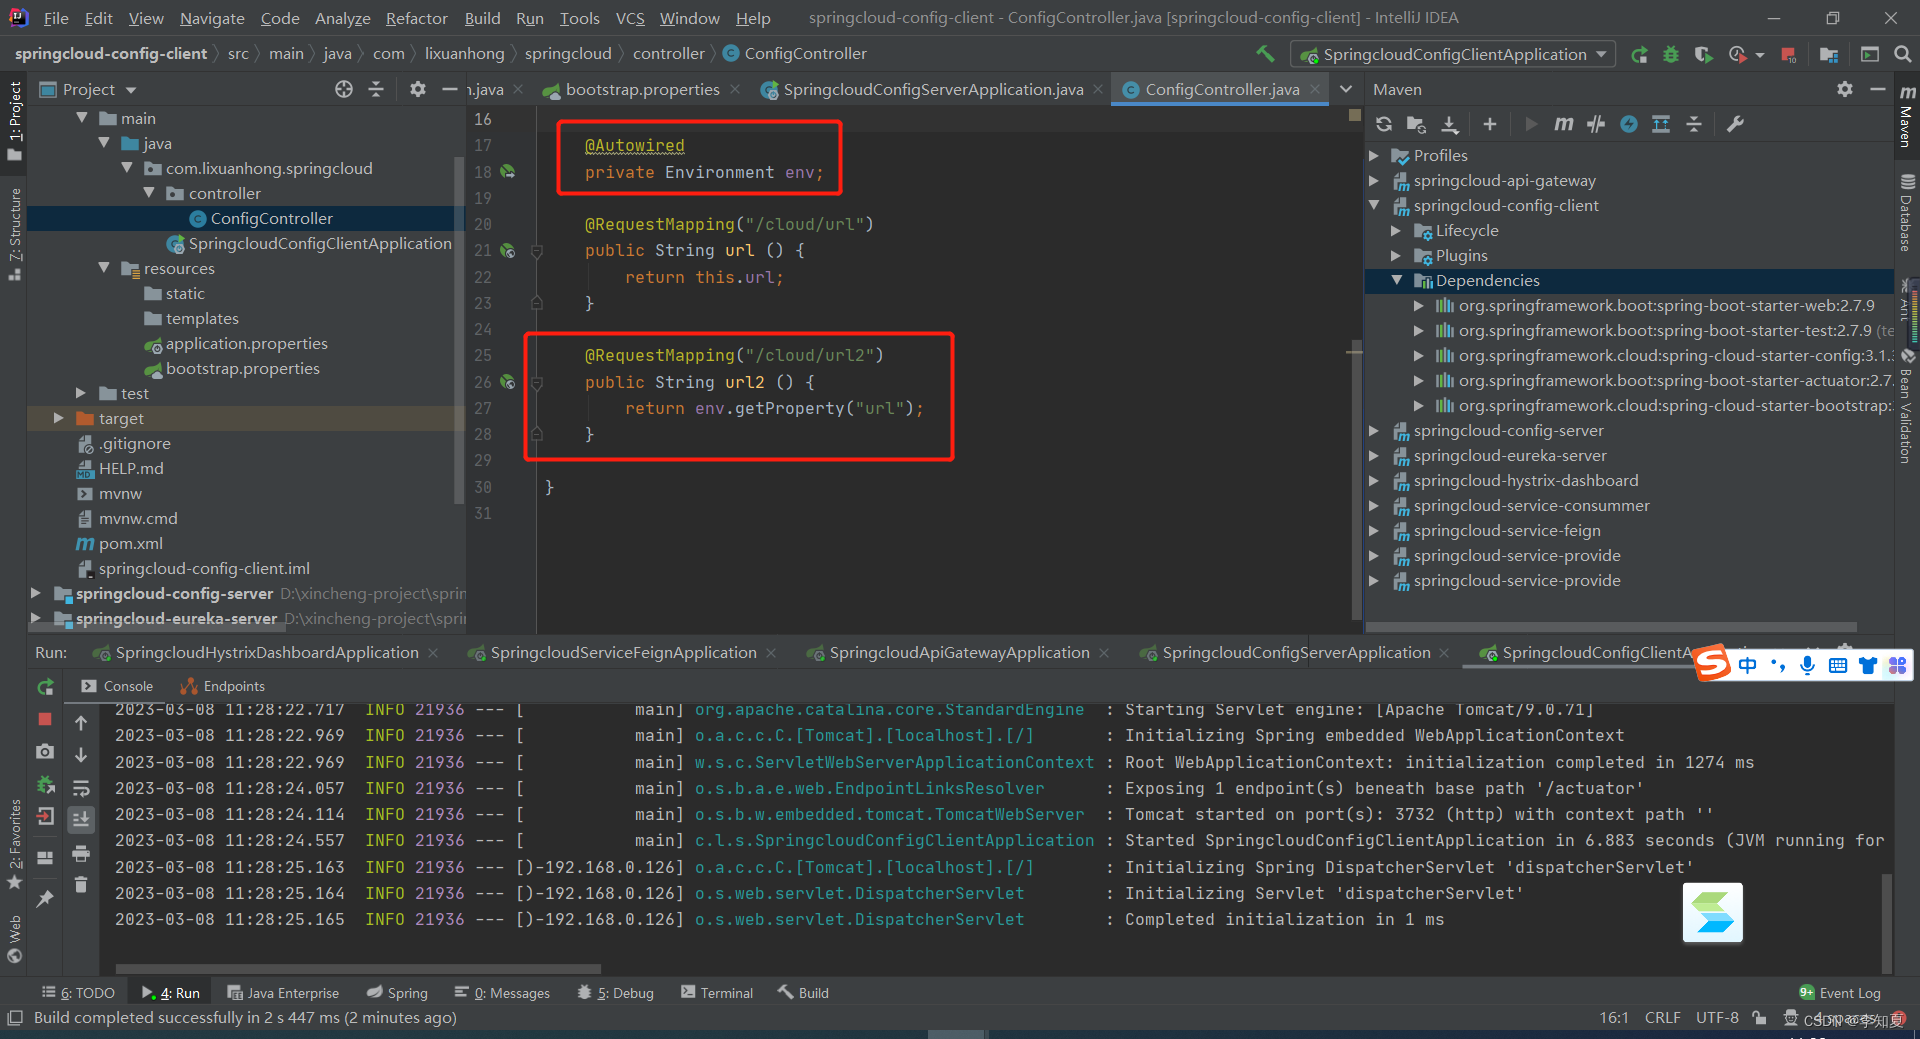The height and width of the screenshot is (1039, 1920).
Task: Open Search Everywhere magnifier
Action: tap(1903, 55)
